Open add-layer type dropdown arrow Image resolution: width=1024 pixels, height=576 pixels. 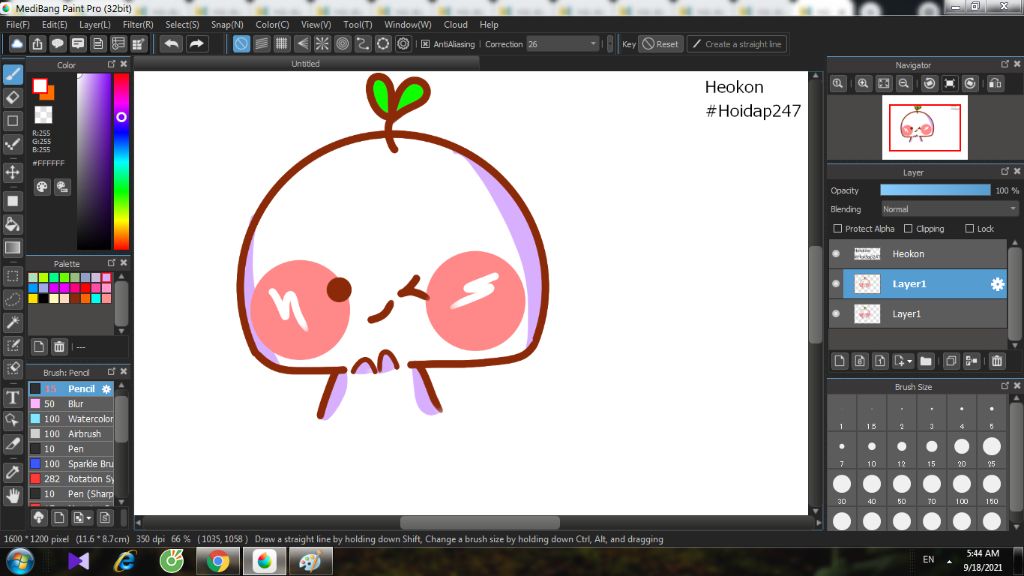[909, 361]
